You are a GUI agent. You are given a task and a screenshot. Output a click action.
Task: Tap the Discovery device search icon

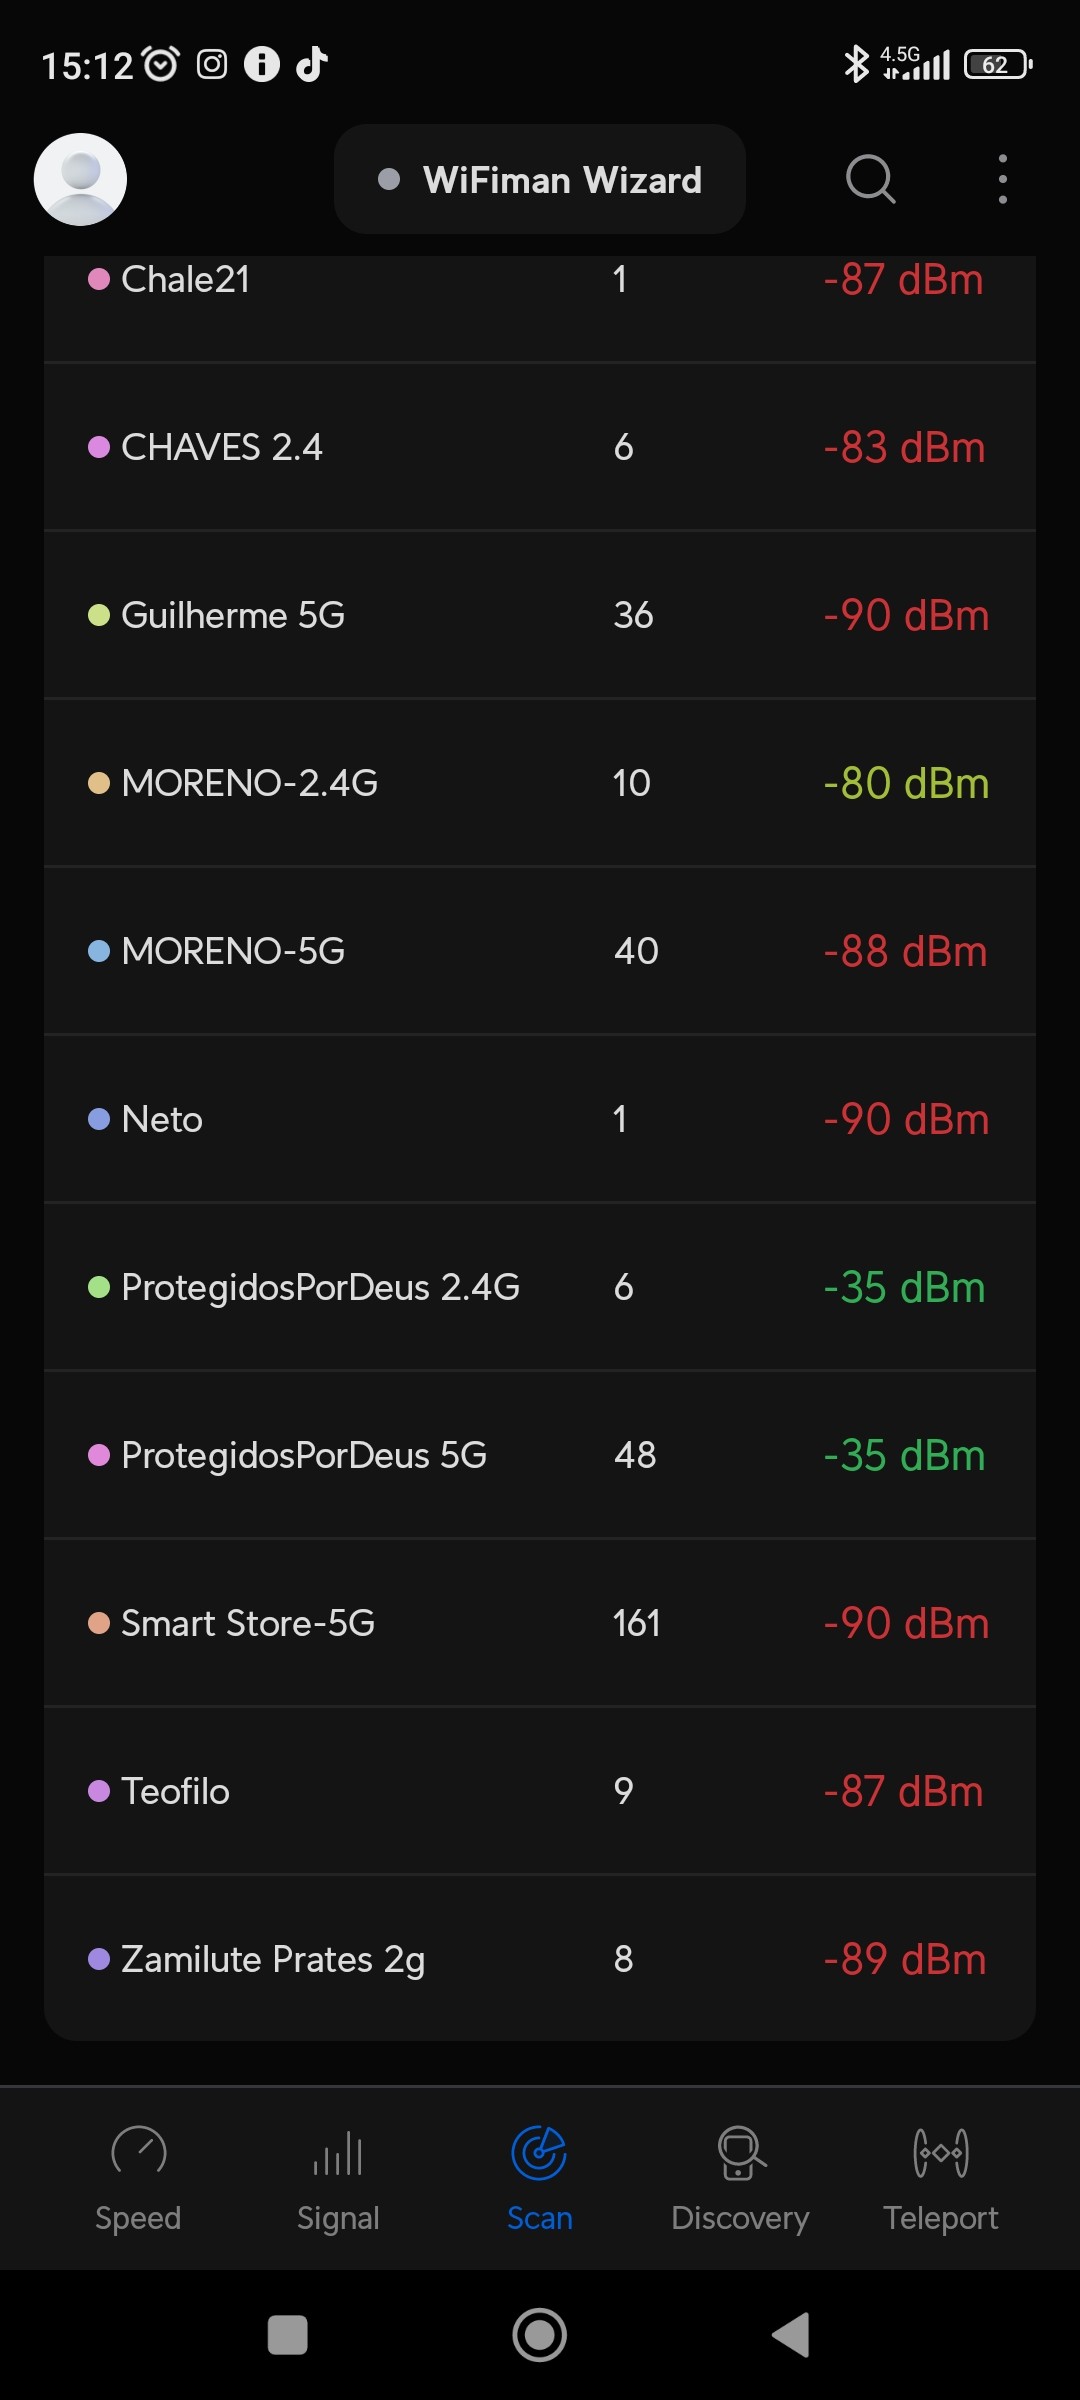click(x=741, y=2152)
